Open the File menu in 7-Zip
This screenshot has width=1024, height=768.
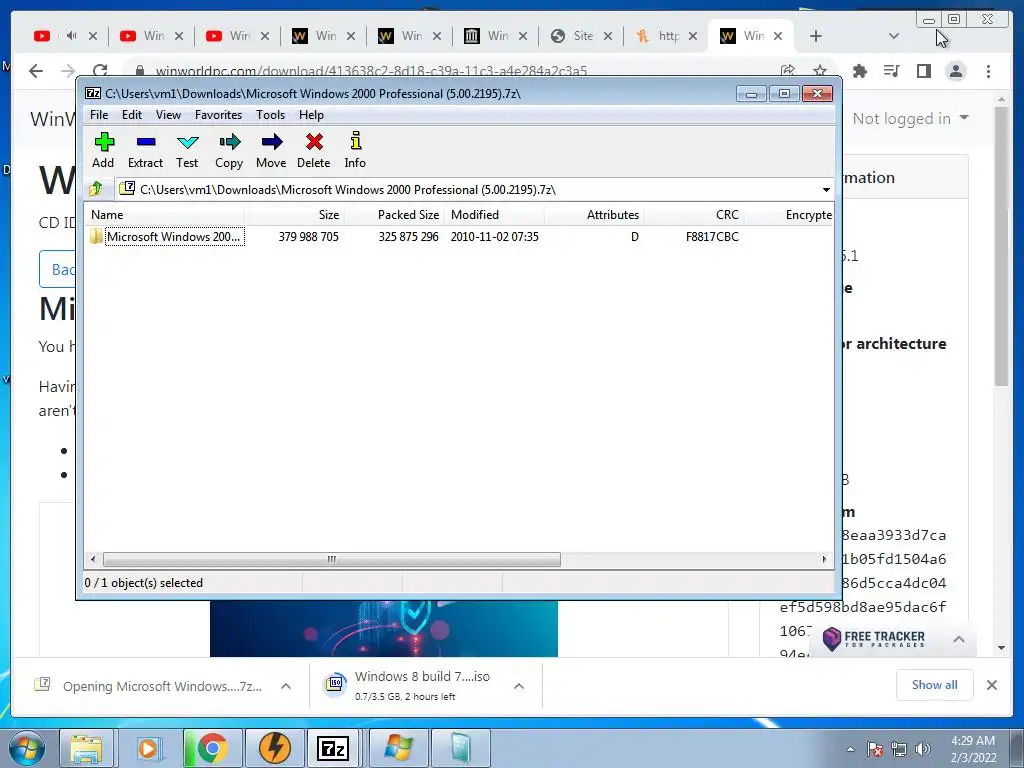[99, 115]
